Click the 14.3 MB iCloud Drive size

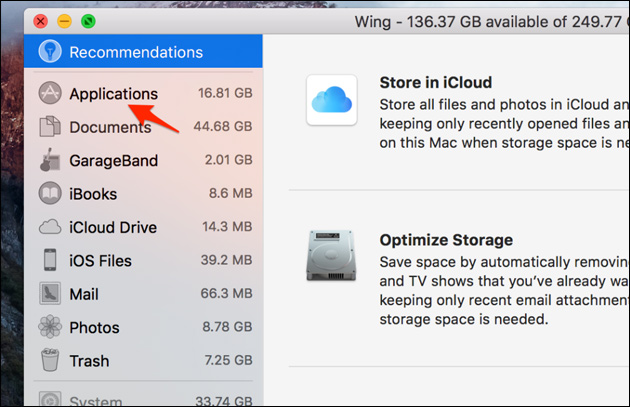227,226
